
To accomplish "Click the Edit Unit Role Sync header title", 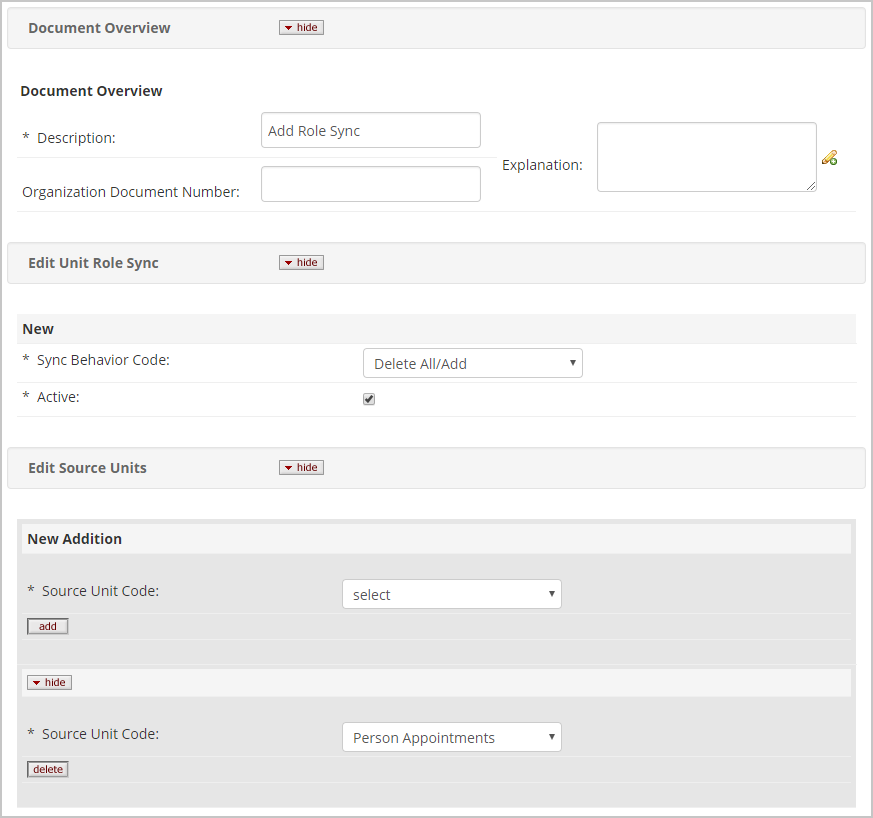I will 93,263.
